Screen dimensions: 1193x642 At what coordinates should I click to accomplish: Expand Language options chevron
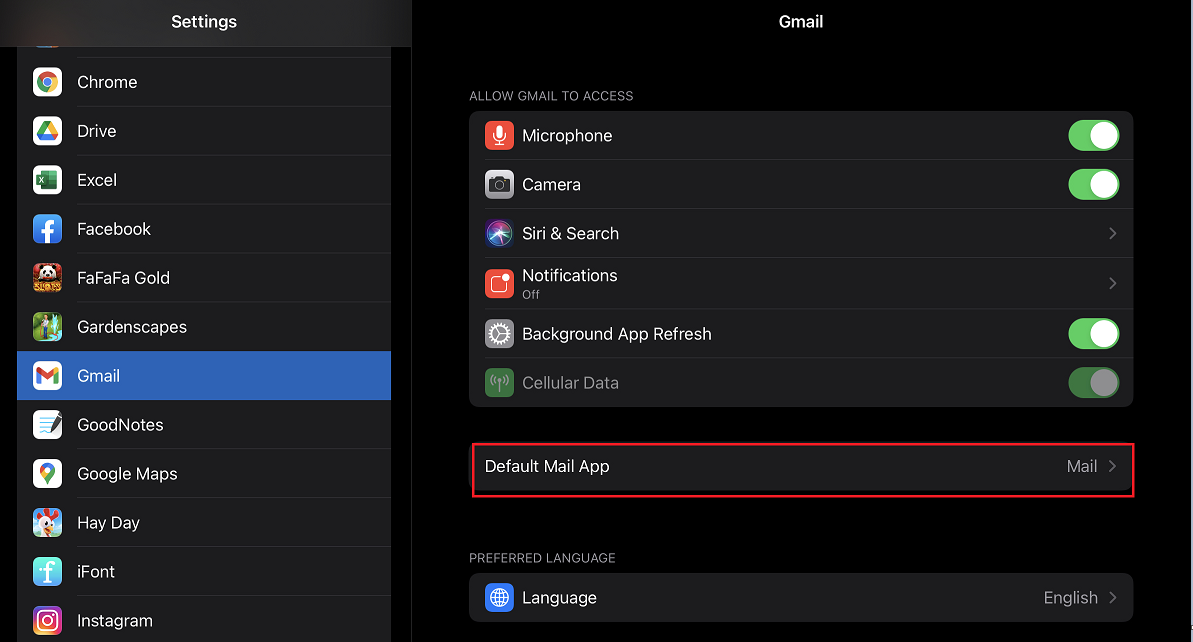coord(1112,598)
